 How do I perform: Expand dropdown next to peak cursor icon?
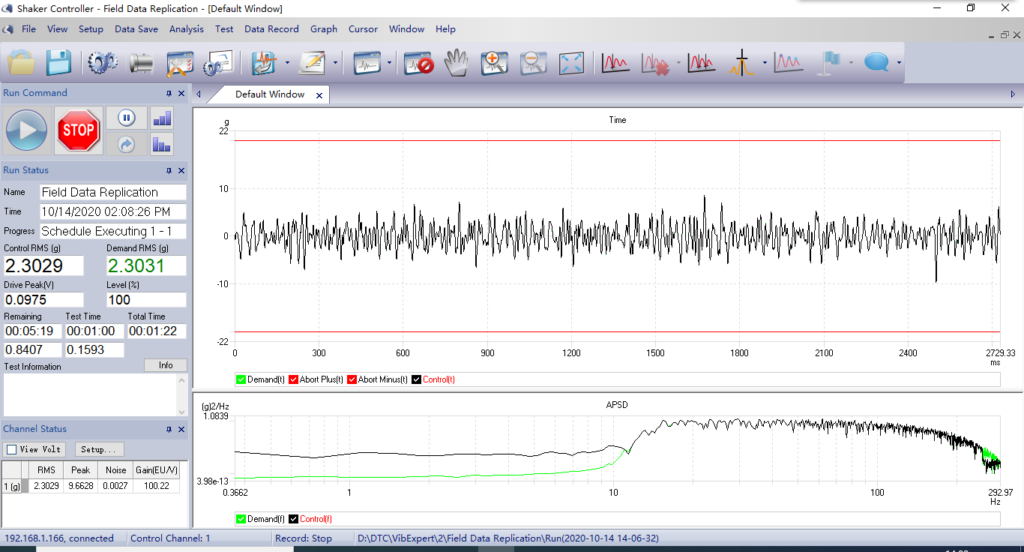tap(765, 63)
